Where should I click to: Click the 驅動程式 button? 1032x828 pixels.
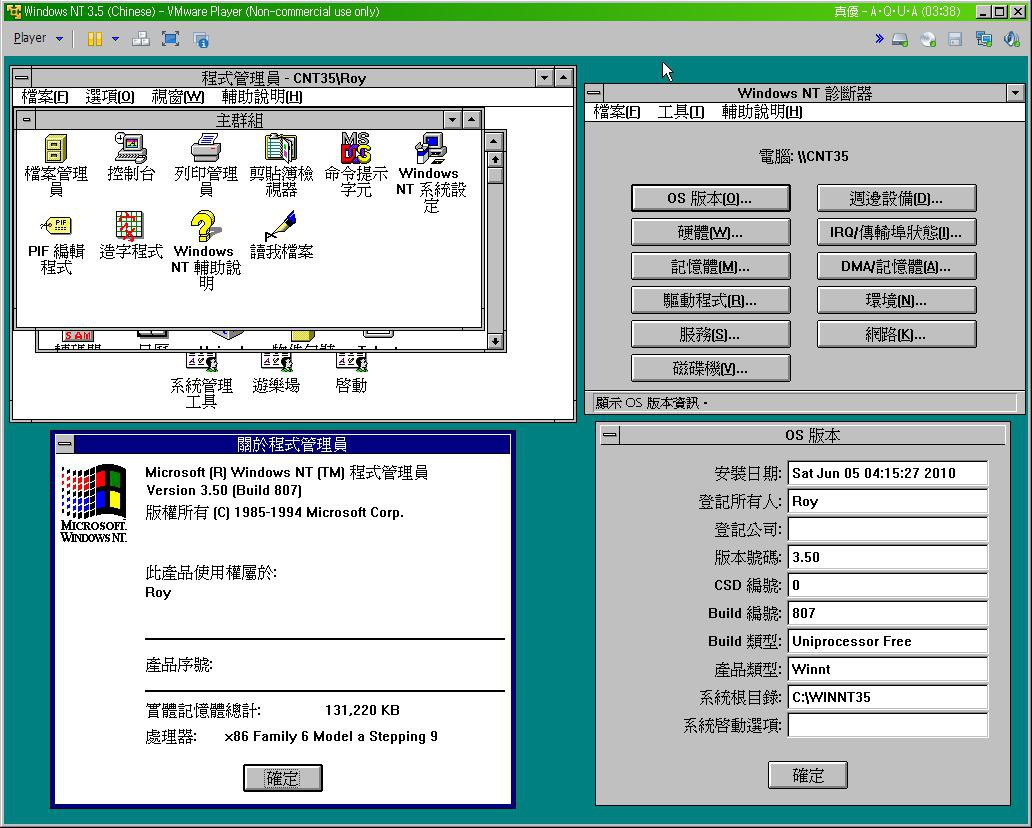(710, 301)
